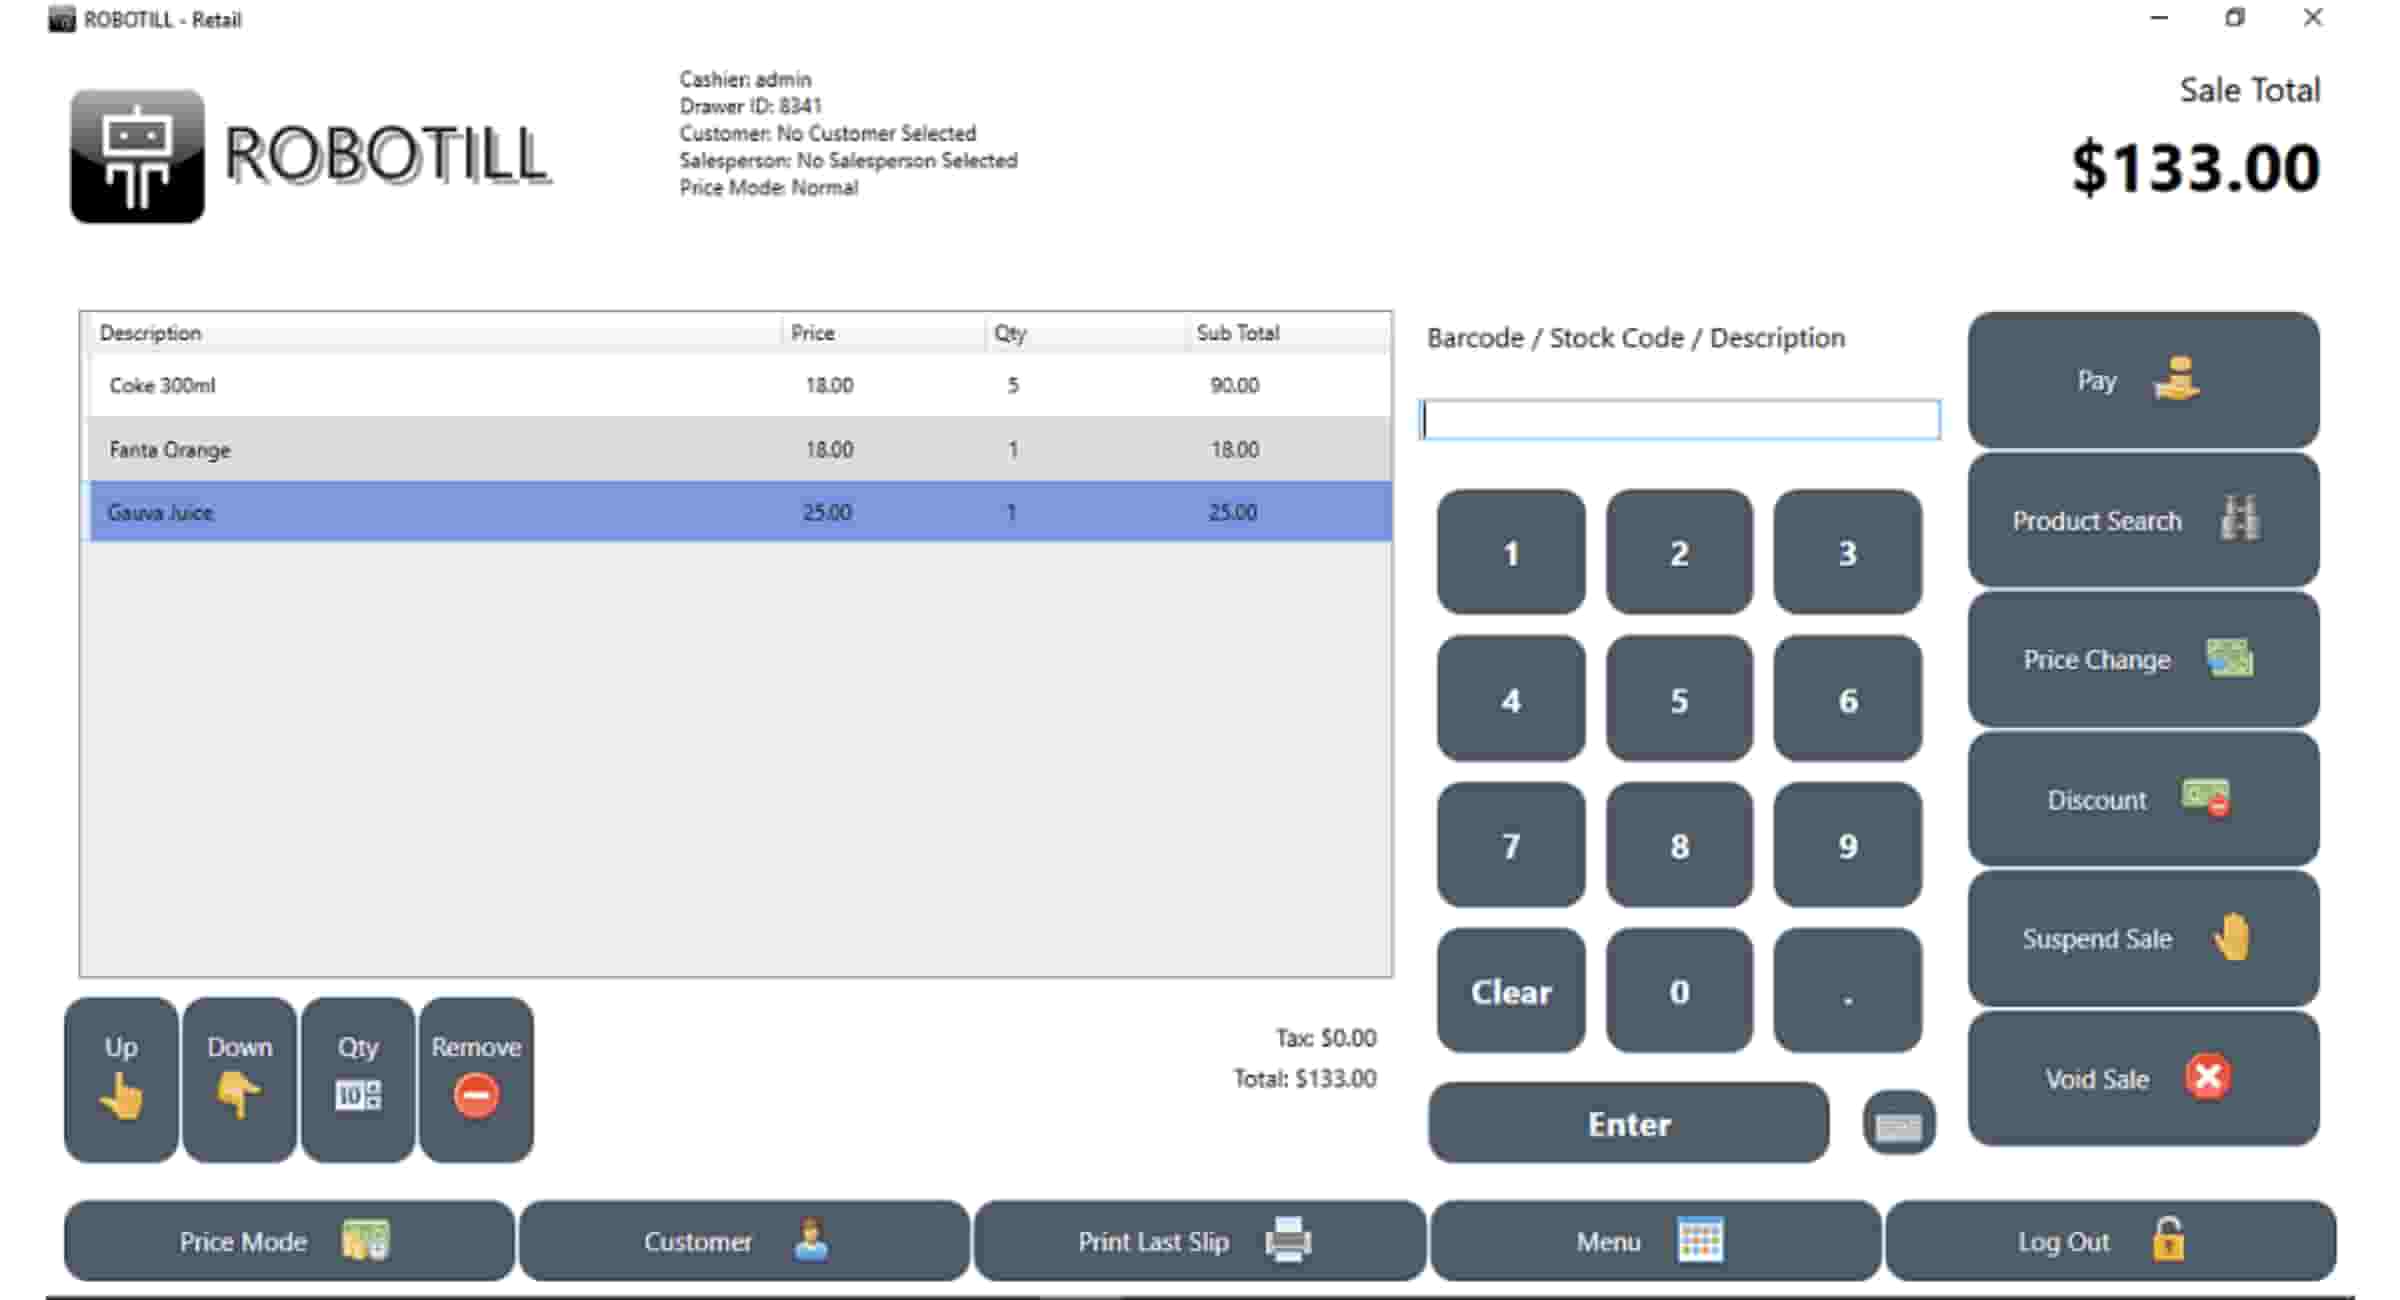Click the padlock icon on Log Out
Image resolution: width=2400 pixels, height=1300 pixels.
2168,1239
